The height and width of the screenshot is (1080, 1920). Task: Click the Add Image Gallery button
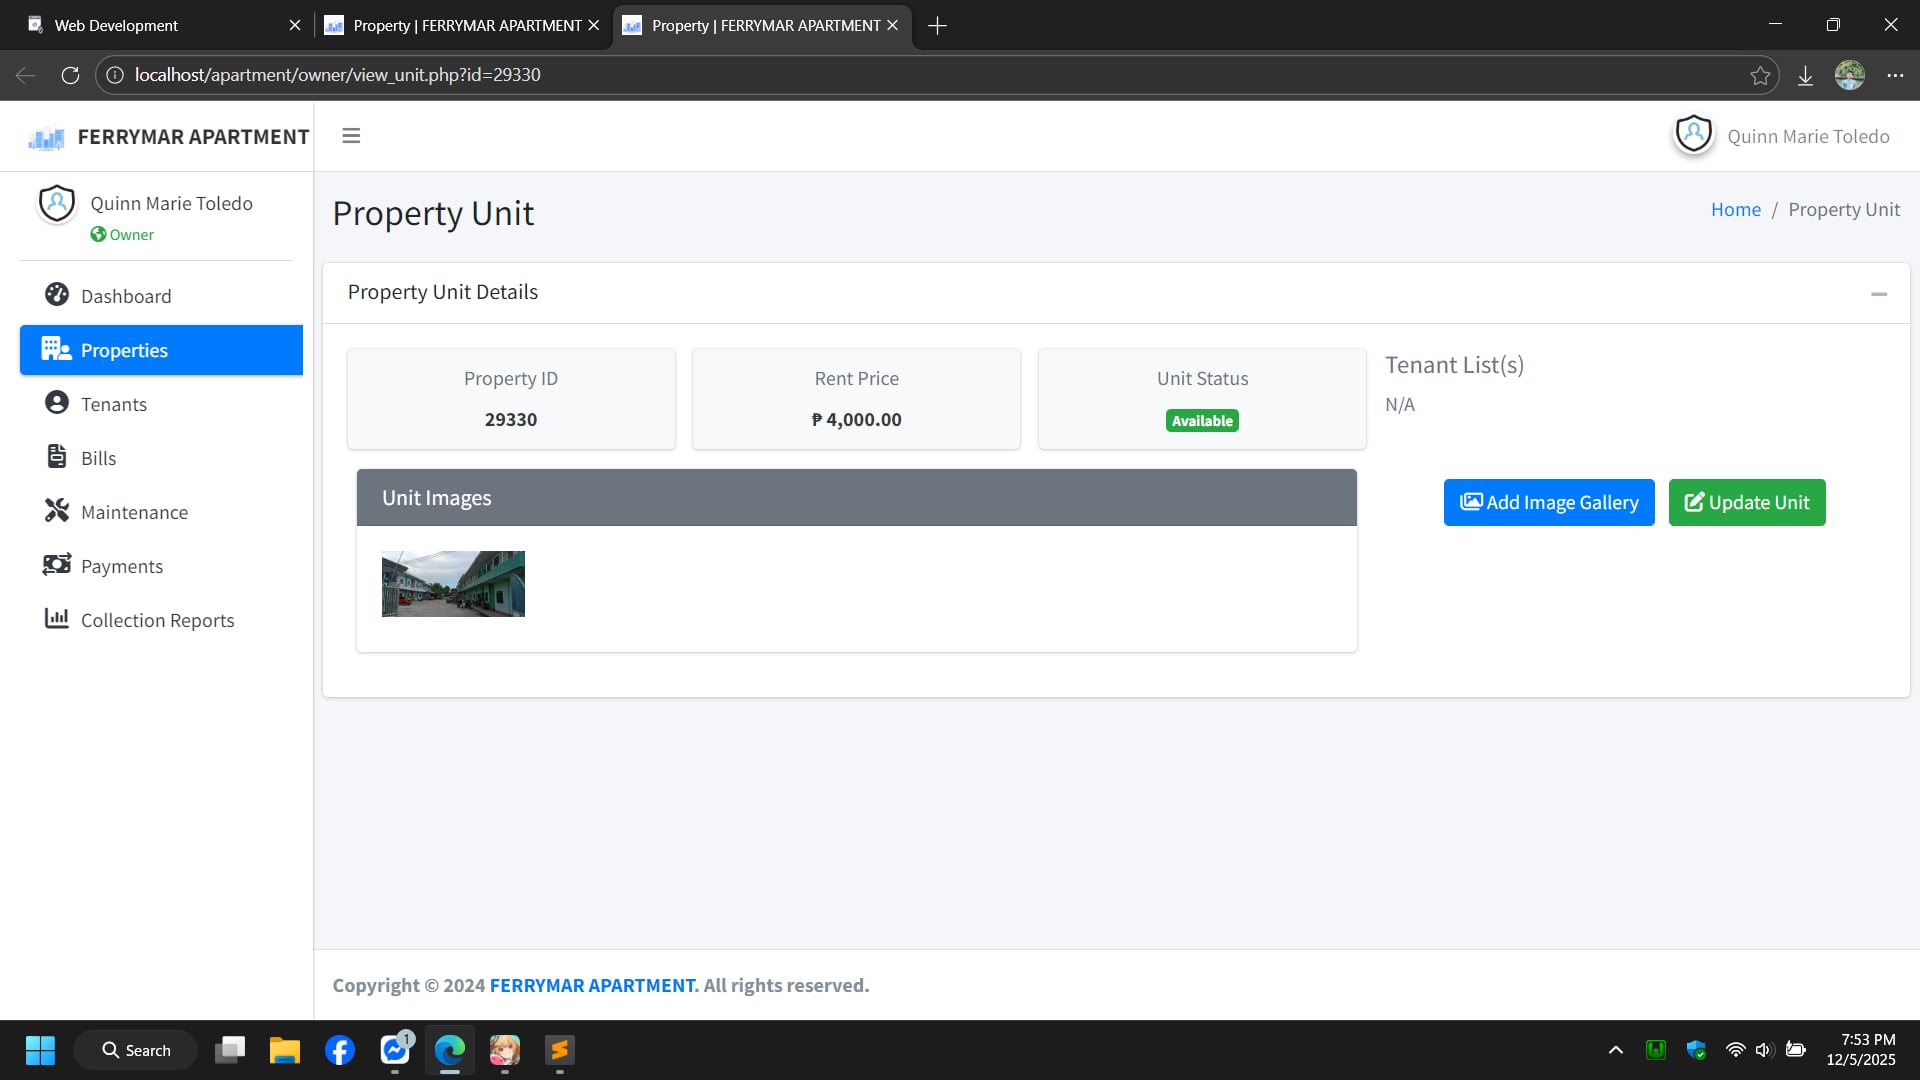click(x=1548, y=502)
